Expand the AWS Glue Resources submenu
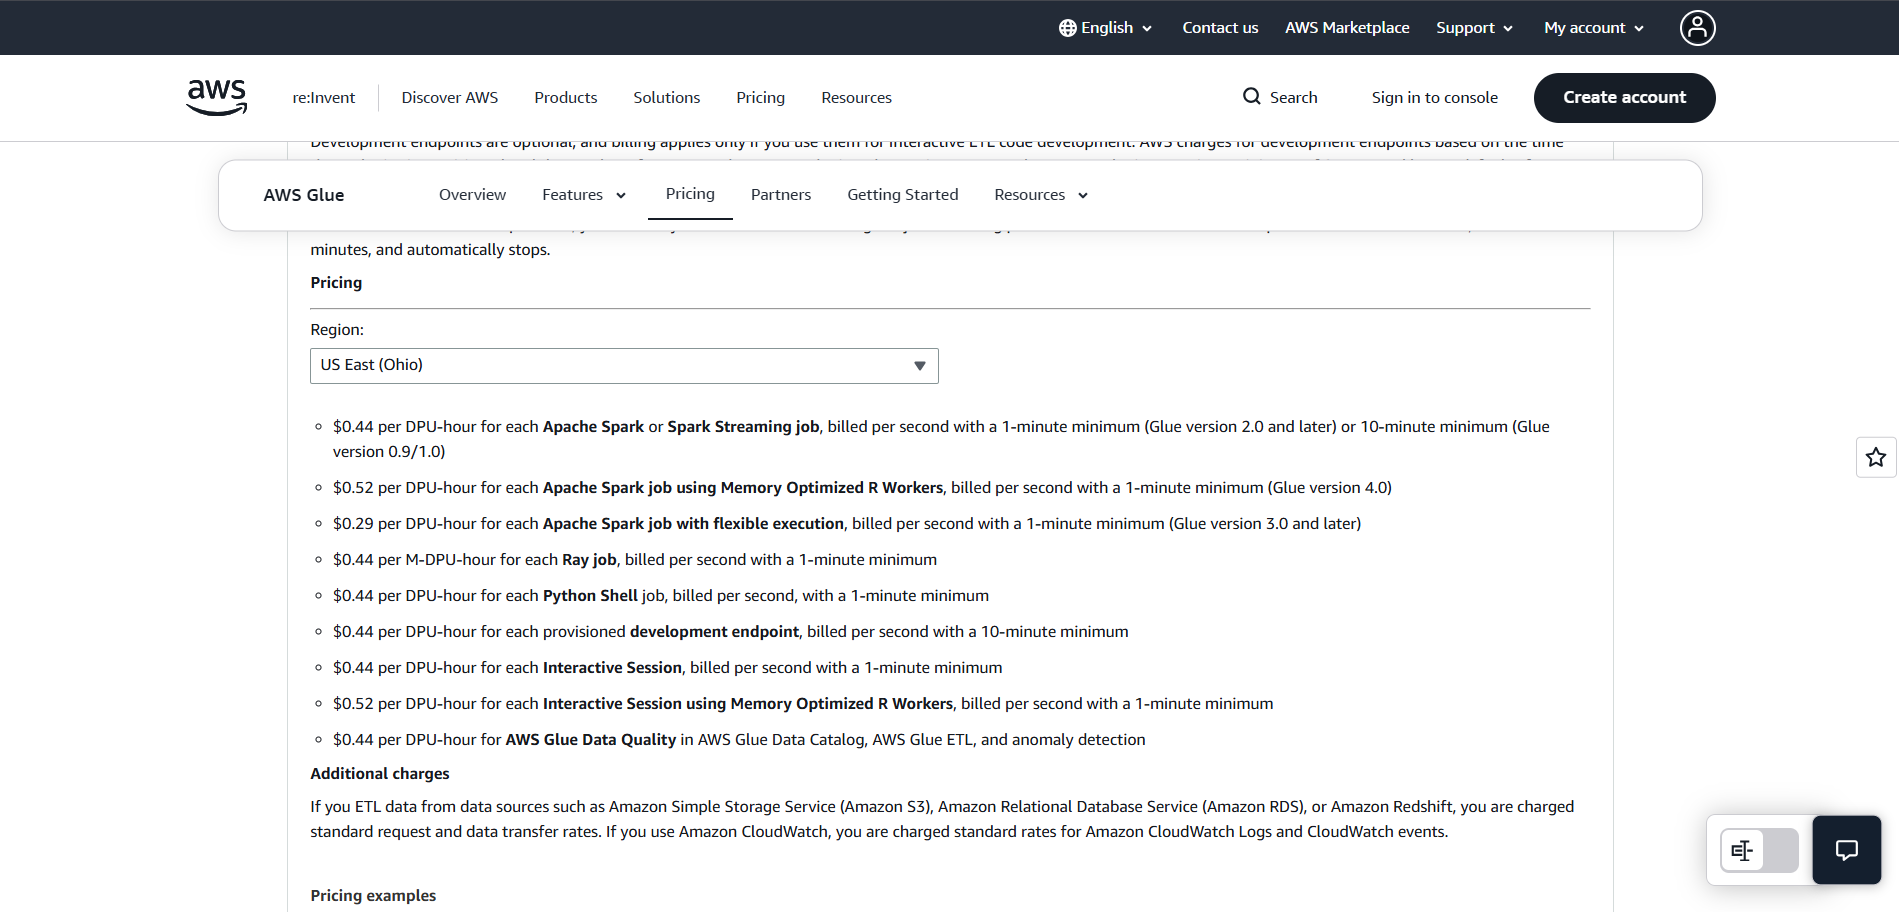 click(x=1041, y=195)
